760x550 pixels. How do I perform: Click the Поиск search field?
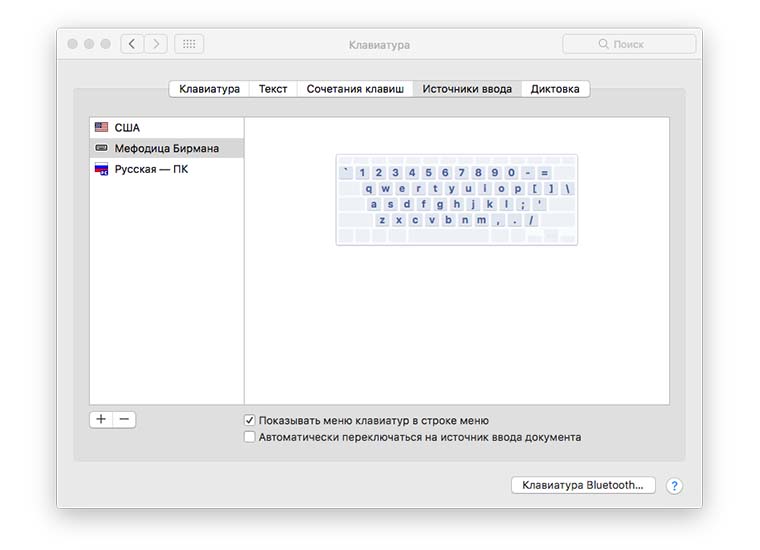629,44
